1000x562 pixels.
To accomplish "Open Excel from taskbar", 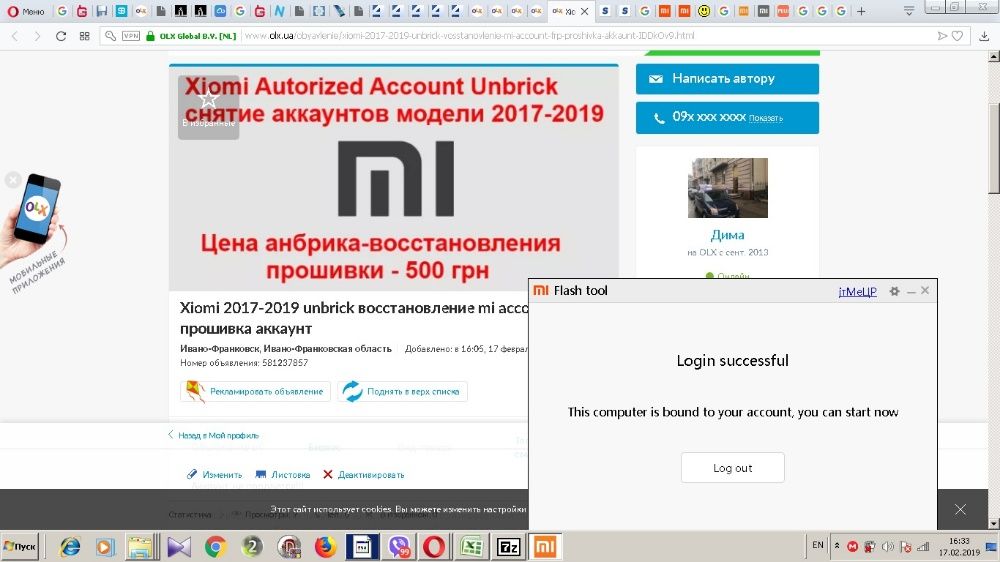I will (471, 547).
